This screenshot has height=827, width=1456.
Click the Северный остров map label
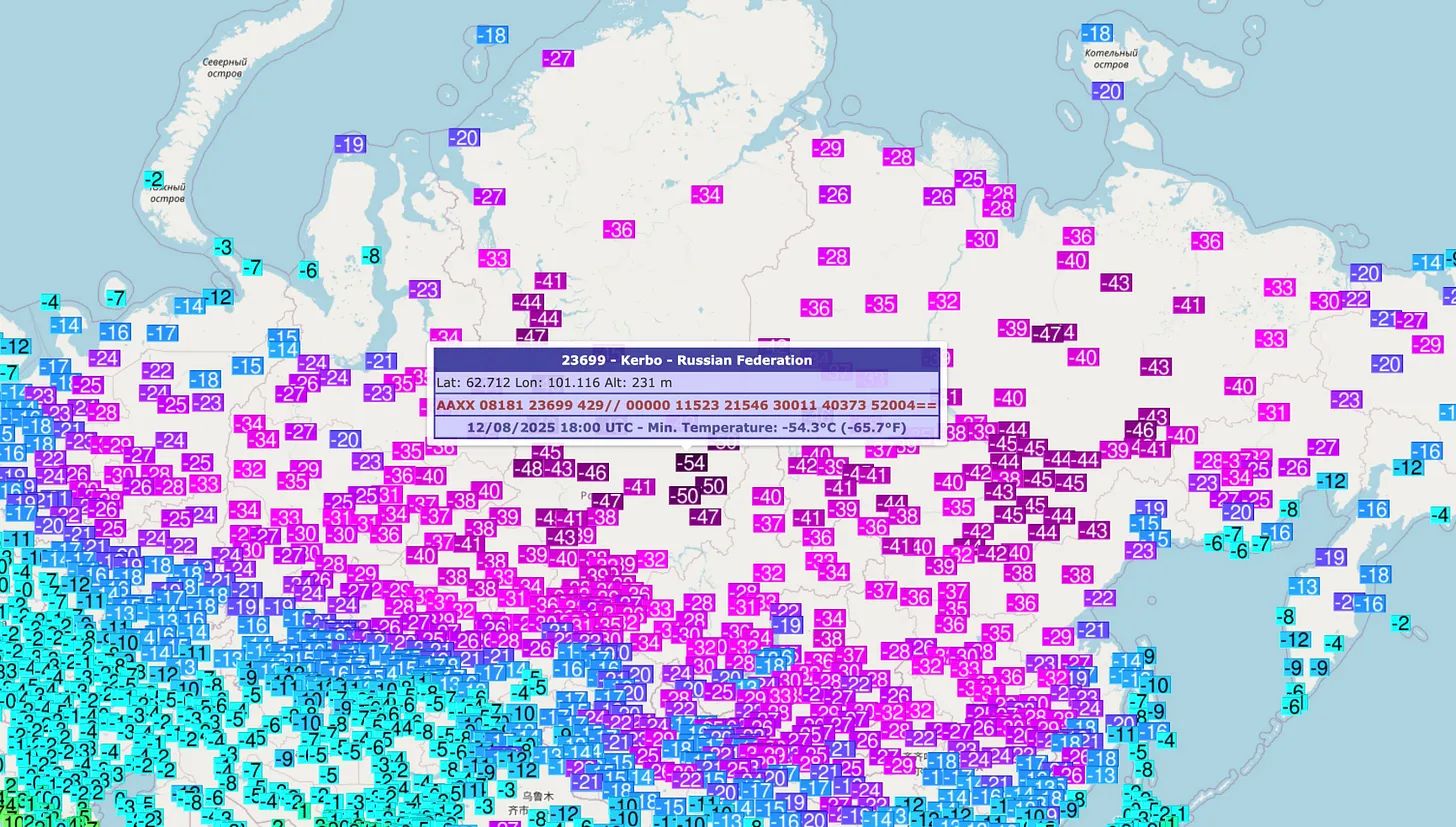tap(224, 68)
